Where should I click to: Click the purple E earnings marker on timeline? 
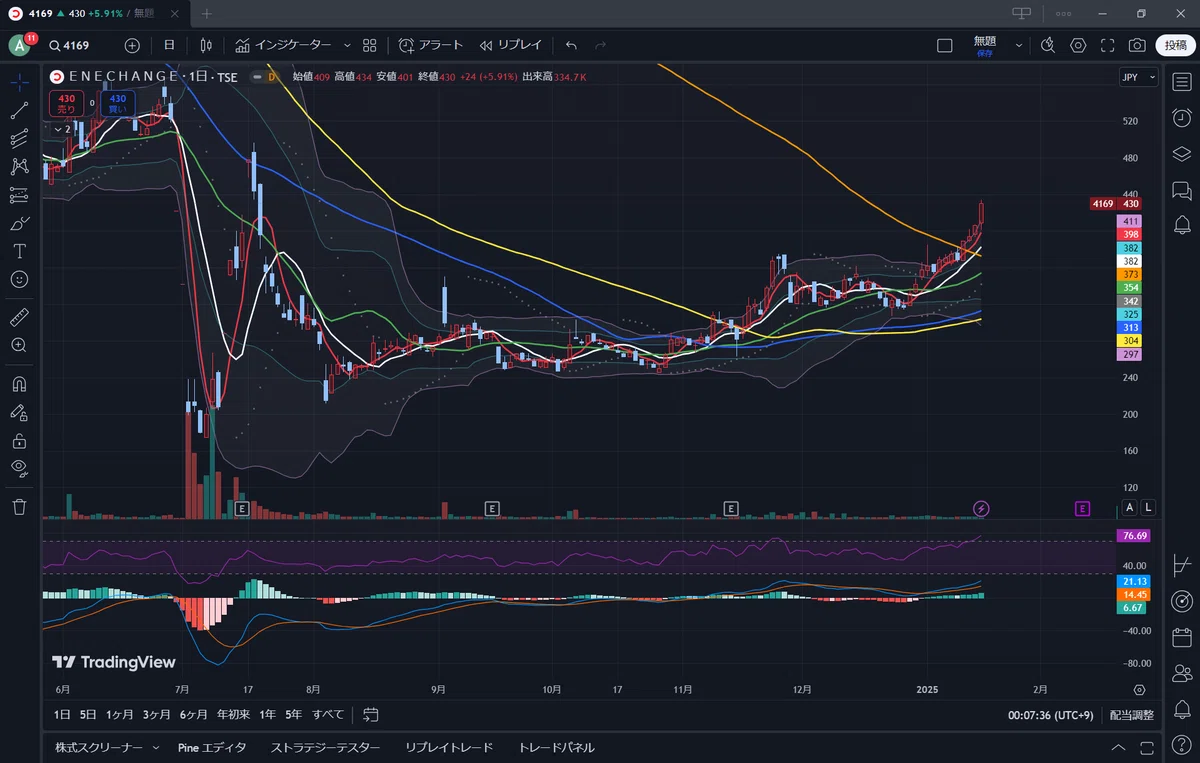pos(1082,509)
